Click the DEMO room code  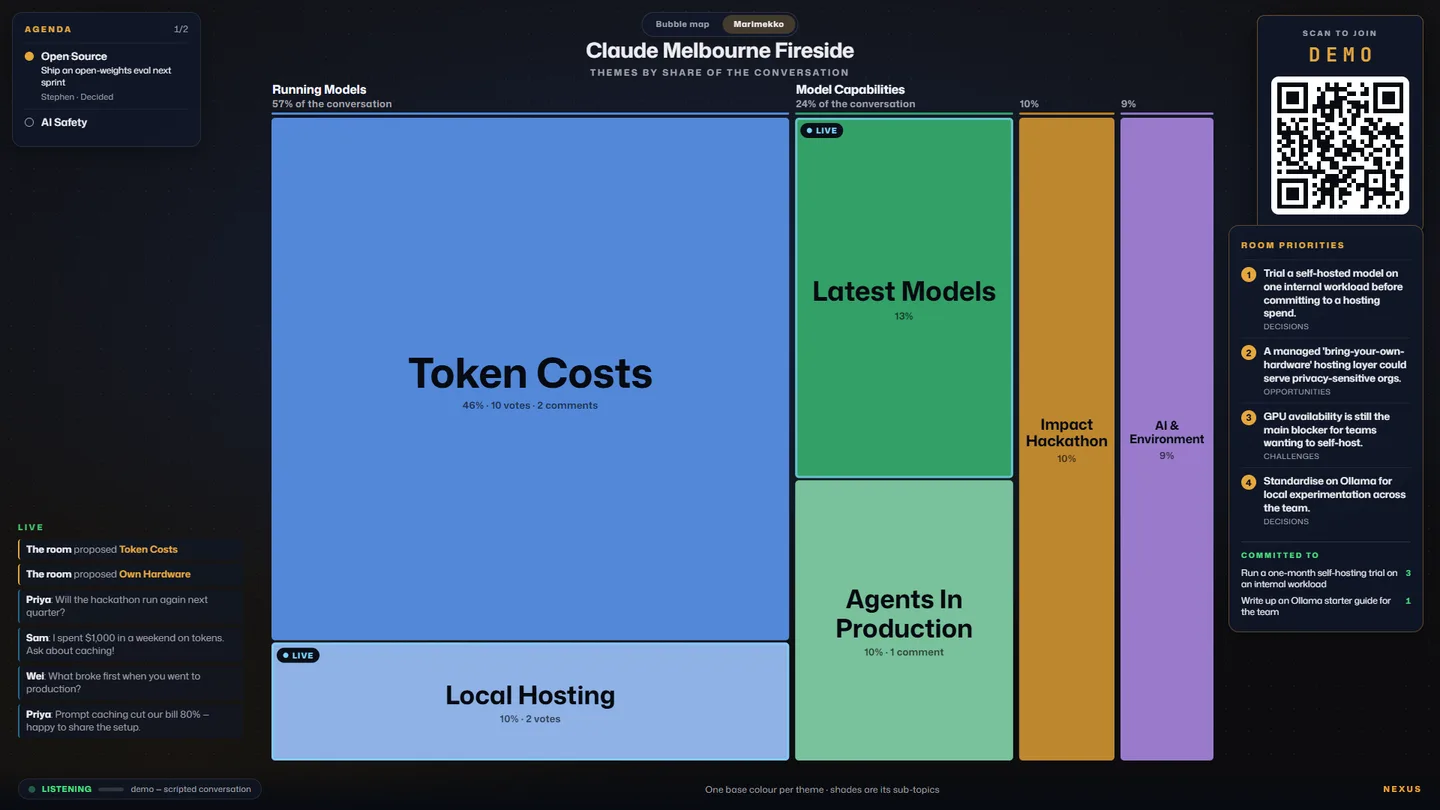(x=1340, y=55)
